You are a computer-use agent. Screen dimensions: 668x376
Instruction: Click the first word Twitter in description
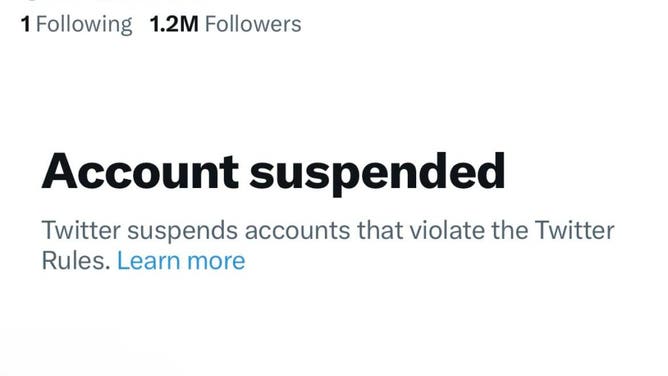pos(81,230)
